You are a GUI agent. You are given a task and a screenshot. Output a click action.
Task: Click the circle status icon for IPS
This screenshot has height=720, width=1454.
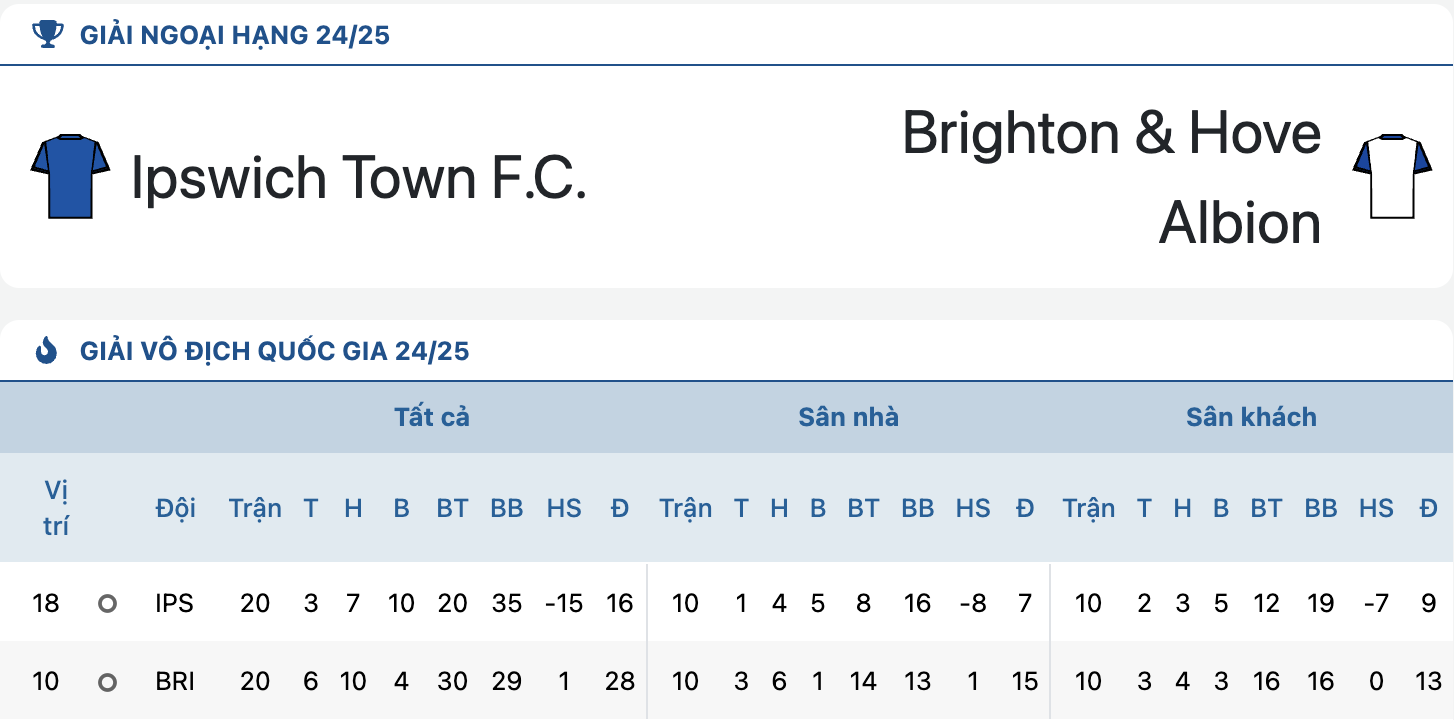coord(108,603)
